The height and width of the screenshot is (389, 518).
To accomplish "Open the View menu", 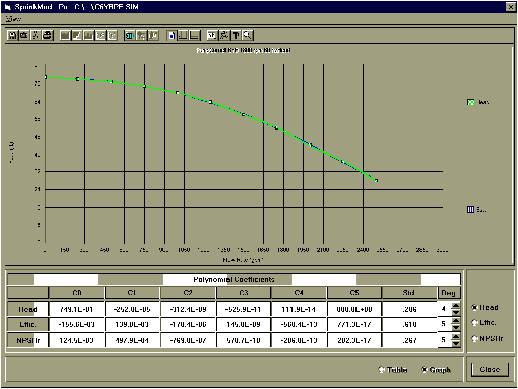I will 13,19.
